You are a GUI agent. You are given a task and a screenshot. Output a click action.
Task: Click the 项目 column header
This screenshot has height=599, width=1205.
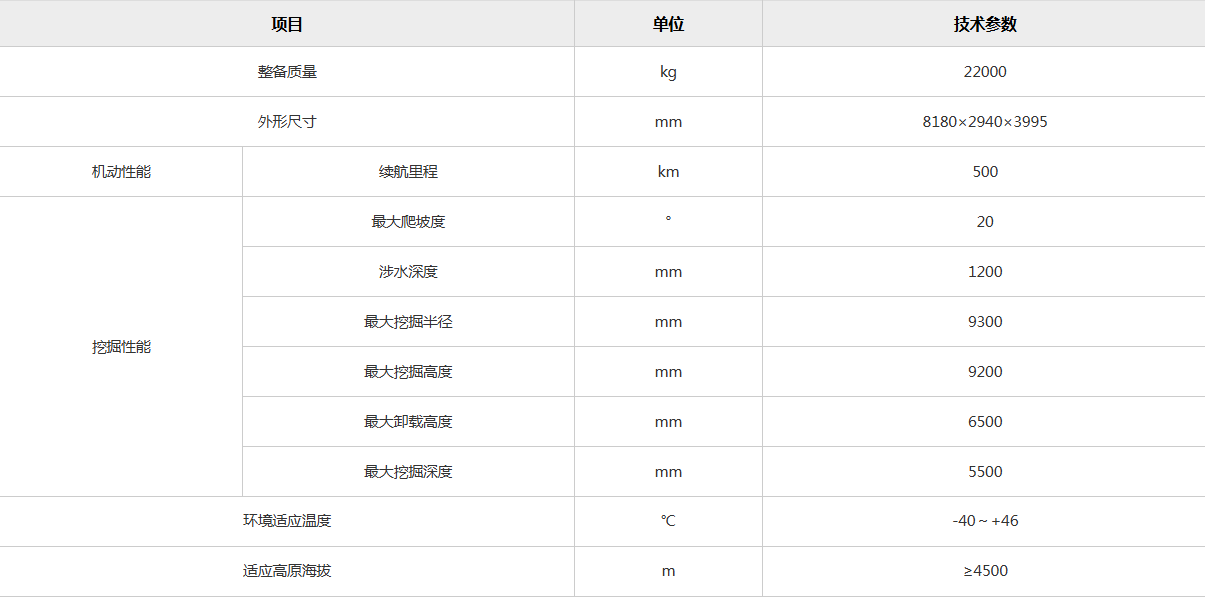(x=287, y=24)
